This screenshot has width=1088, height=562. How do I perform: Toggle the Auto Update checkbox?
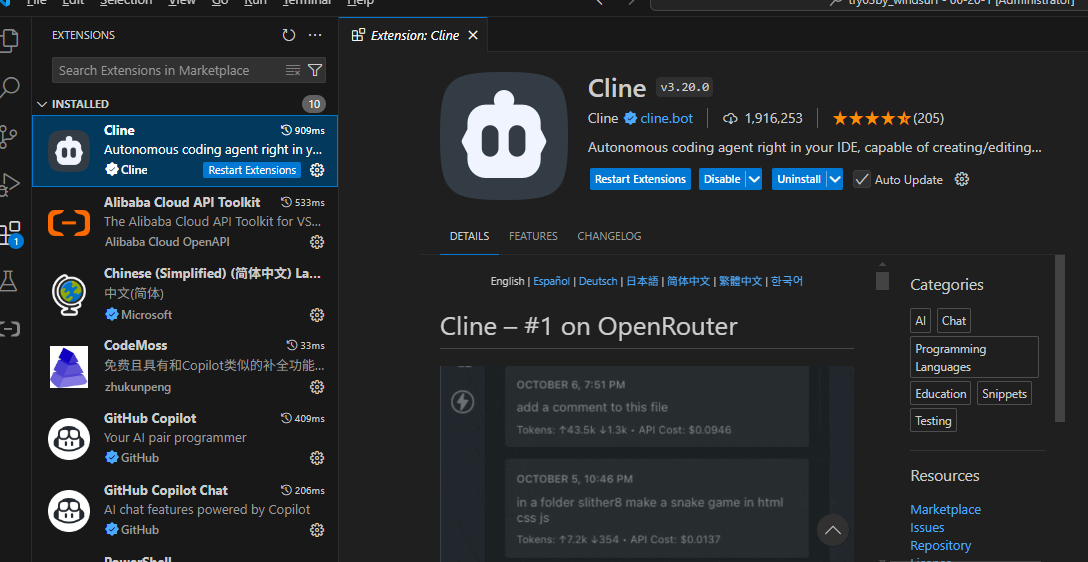[862, 179]
